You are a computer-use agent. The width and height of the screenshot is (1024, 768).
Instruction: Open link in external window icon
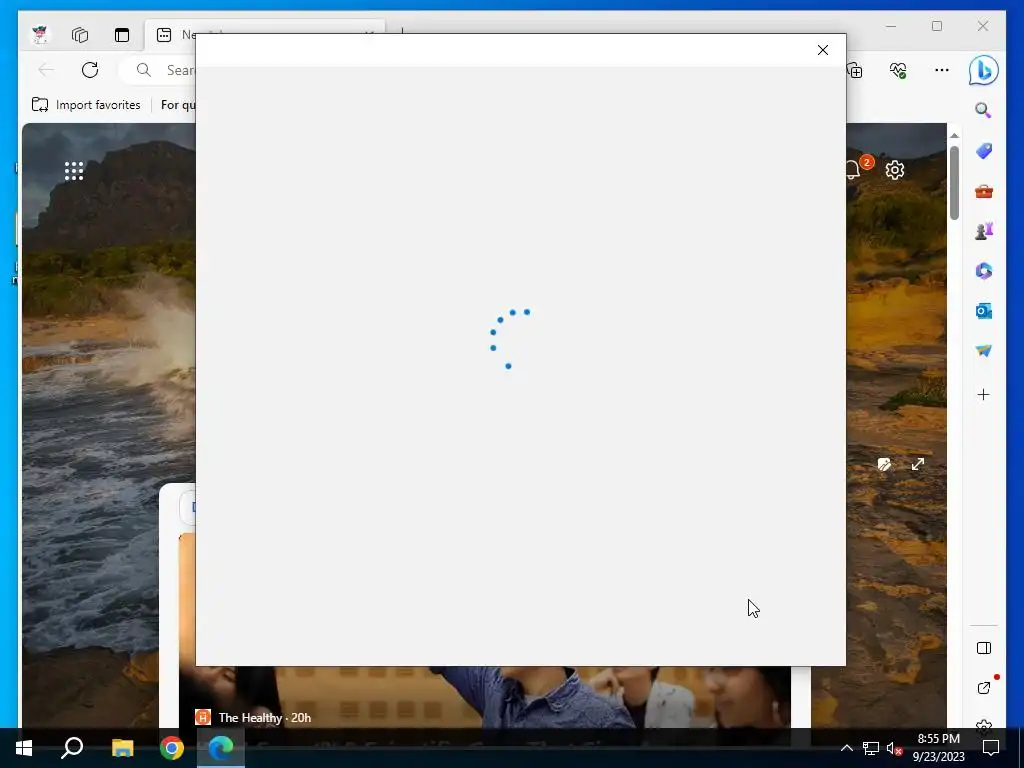tap(984, 688)
